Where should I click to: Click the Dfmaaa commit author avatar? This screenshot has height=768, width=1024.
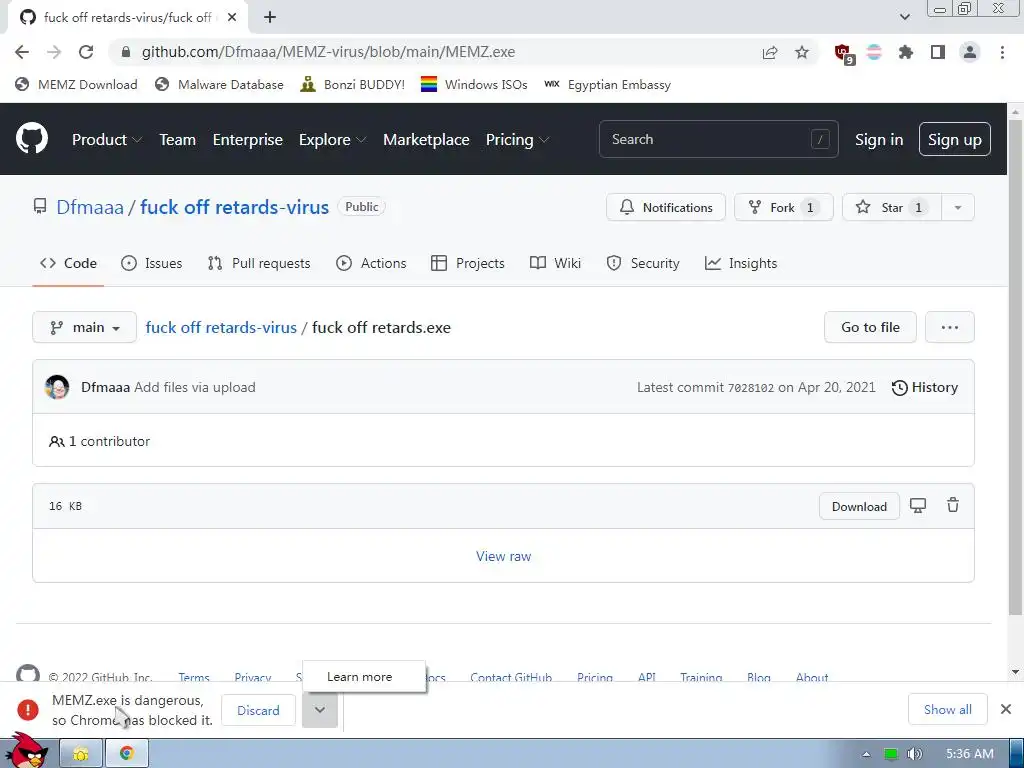click(57, 387)
